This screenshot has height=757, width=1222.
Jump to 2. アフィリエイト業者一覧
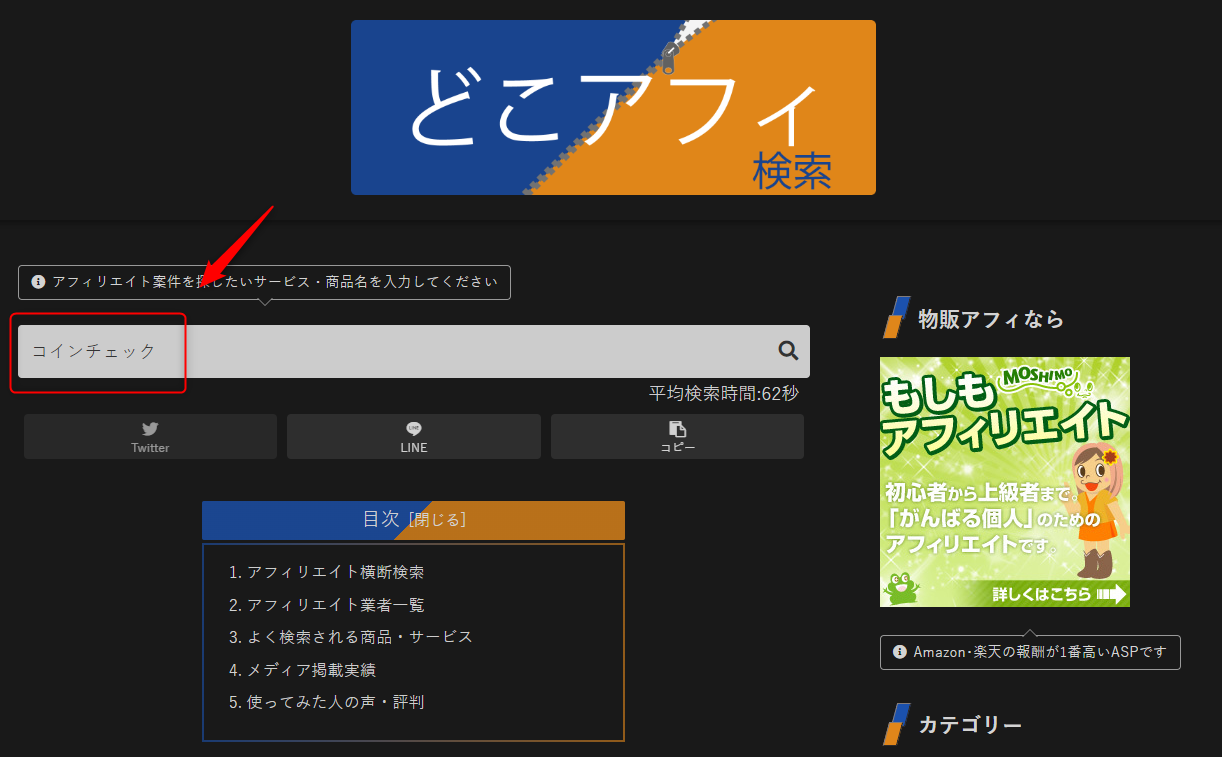tap(326, 605)
